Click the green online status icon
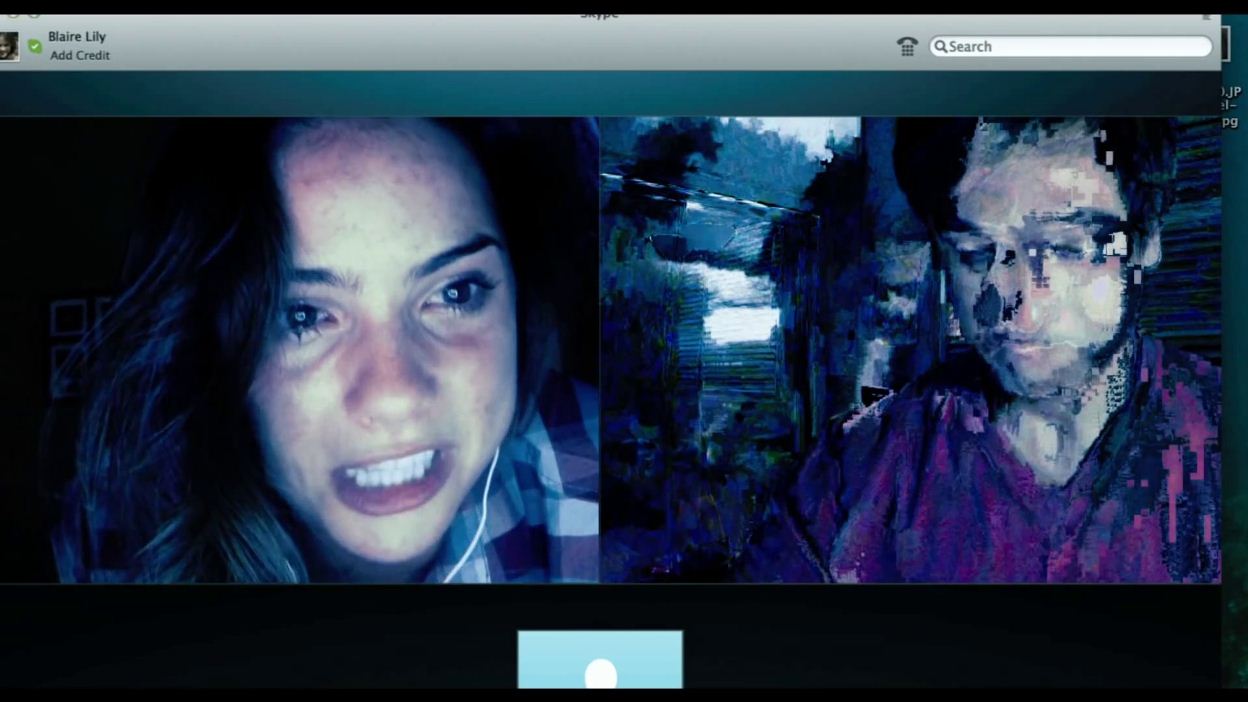The width and height of the screenshot is (1248, 702). tap(35, 46)
